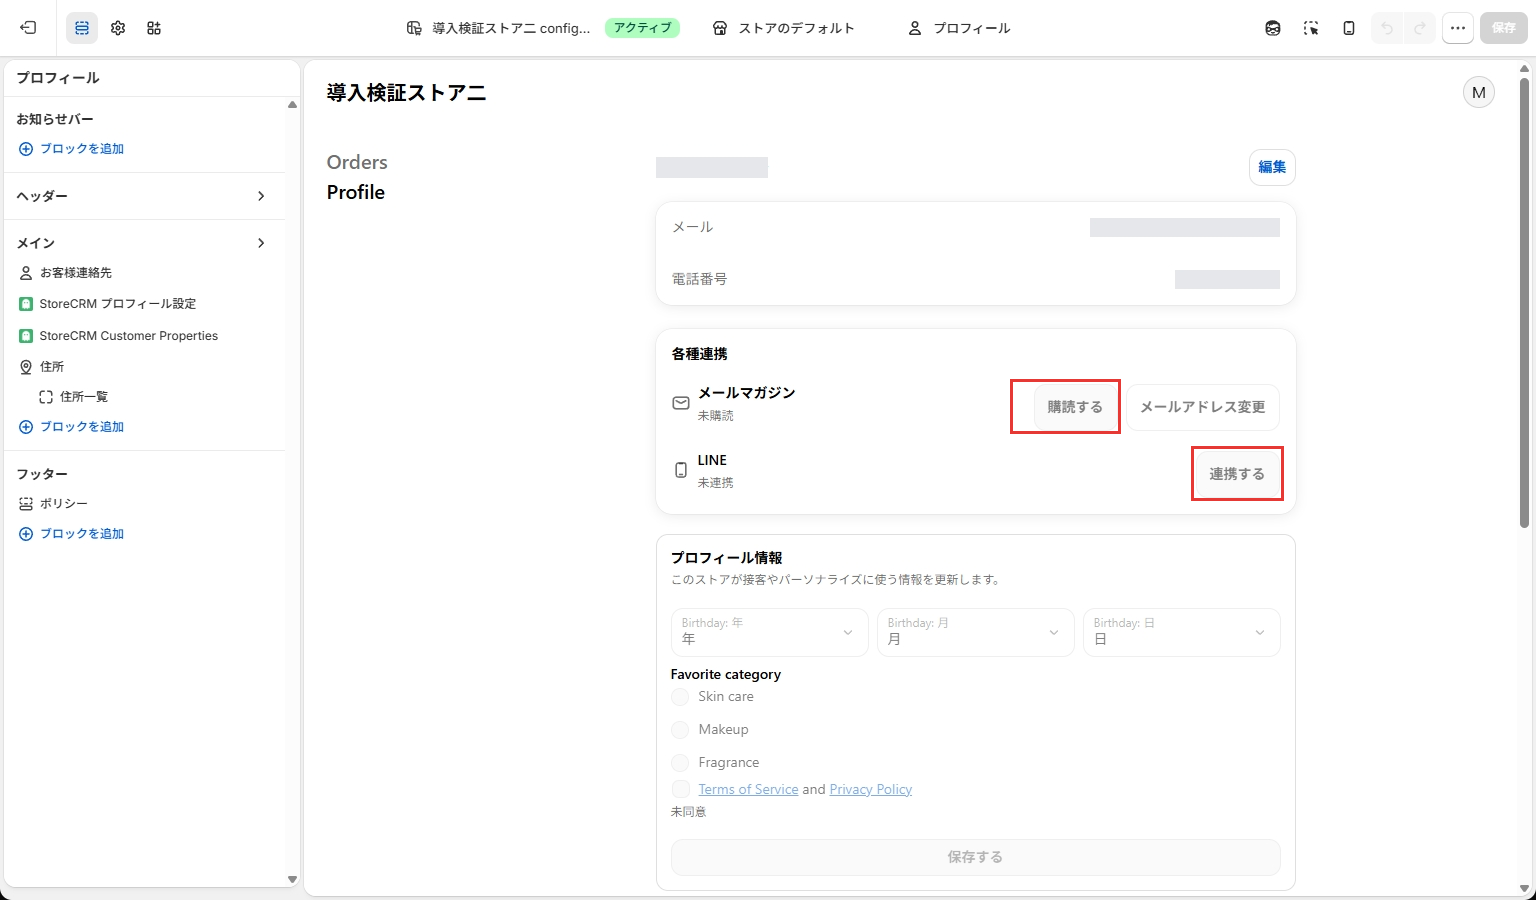Open the Birthday 年 dropdown
1536x900 pixels.
coord(769,632)
